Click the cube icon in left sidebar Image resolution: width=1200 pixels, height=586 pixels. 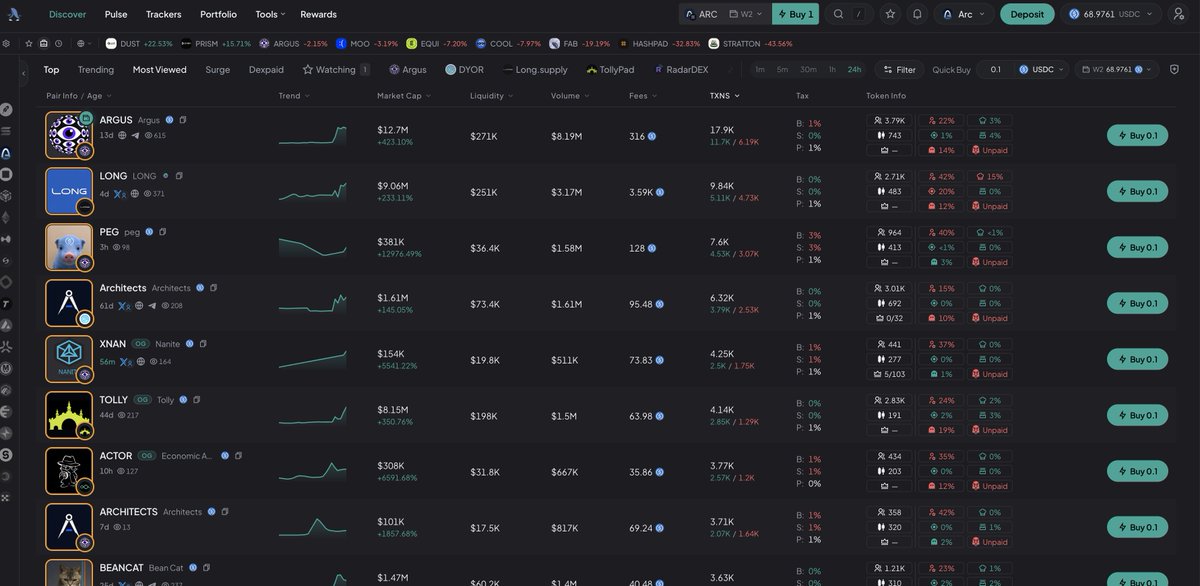6,196
